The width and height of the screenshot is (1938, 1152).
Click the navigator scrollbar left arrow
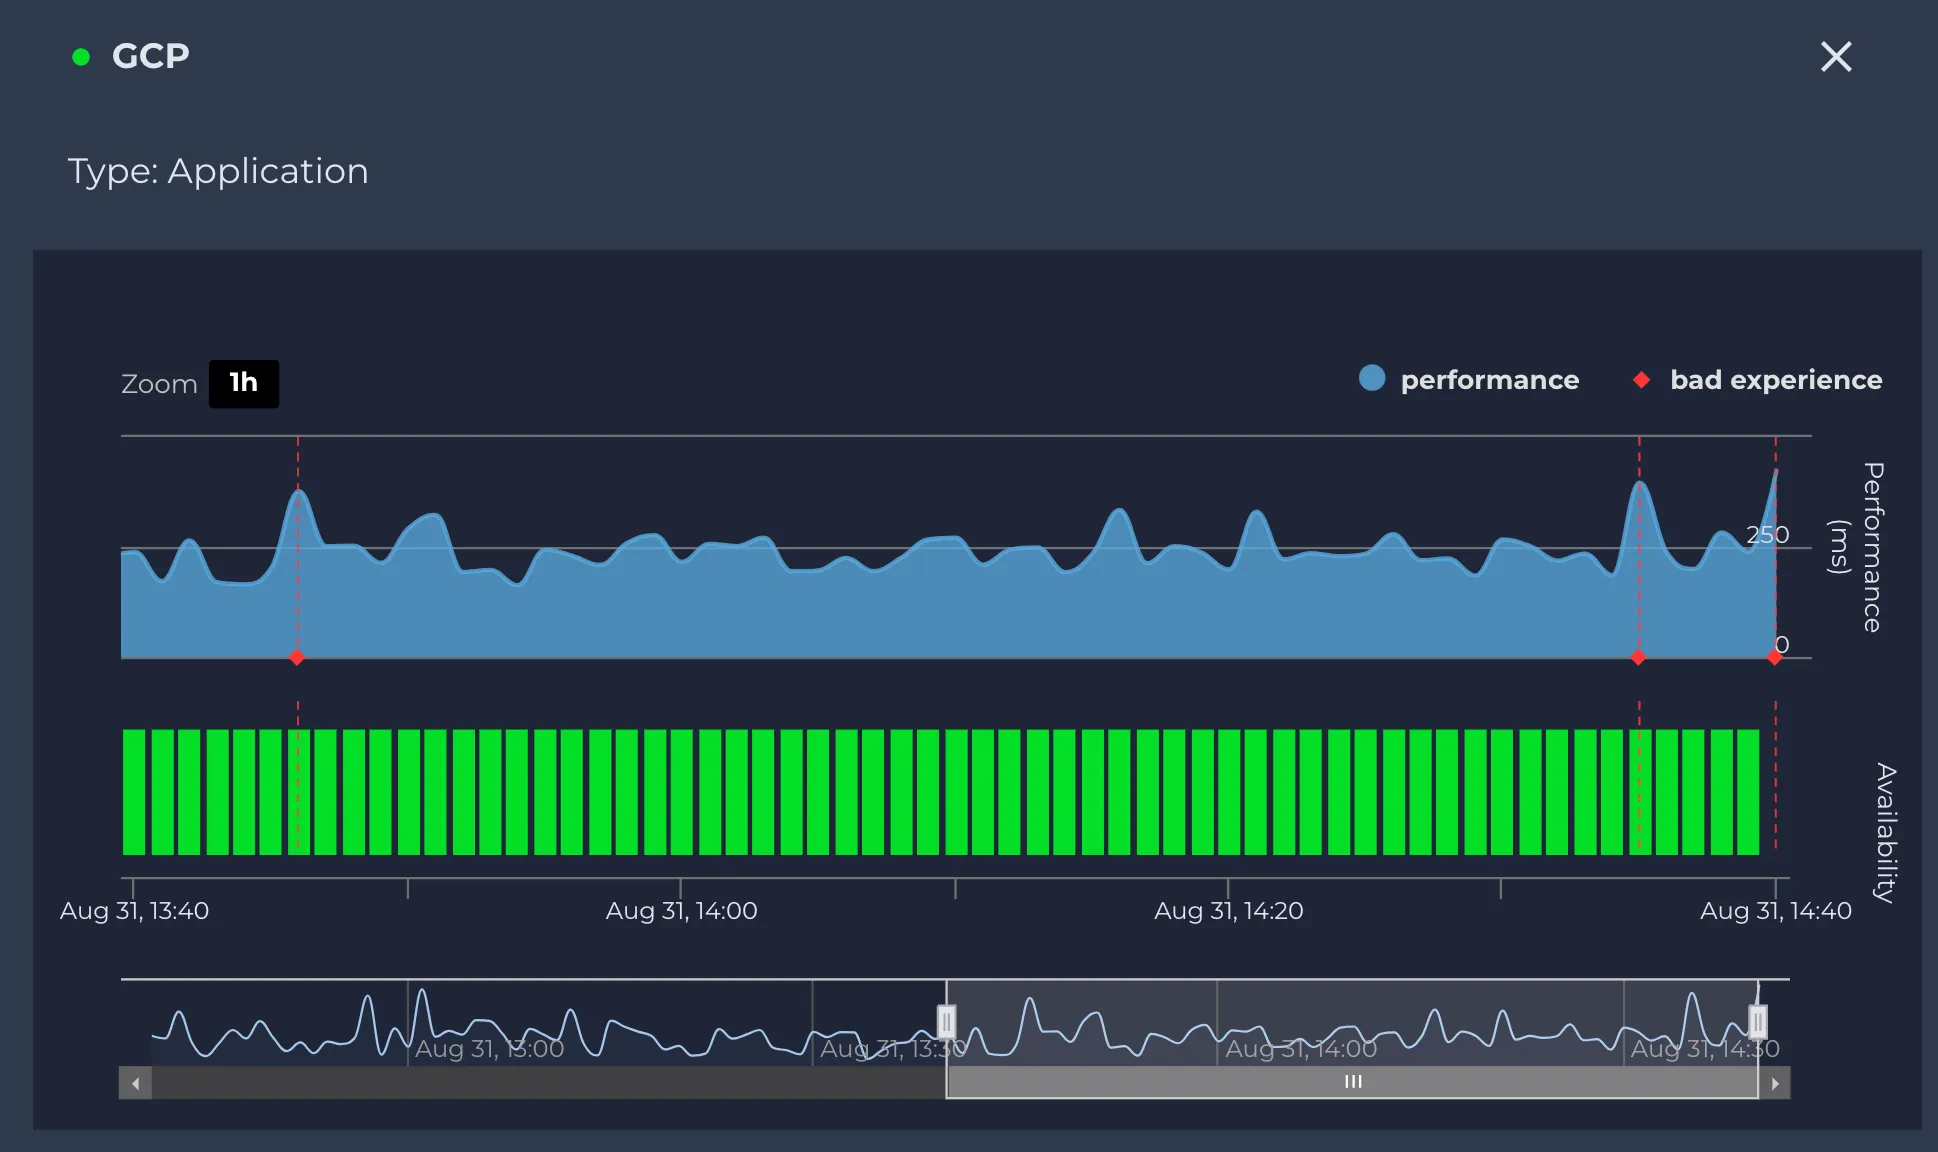click(135, 1083)
